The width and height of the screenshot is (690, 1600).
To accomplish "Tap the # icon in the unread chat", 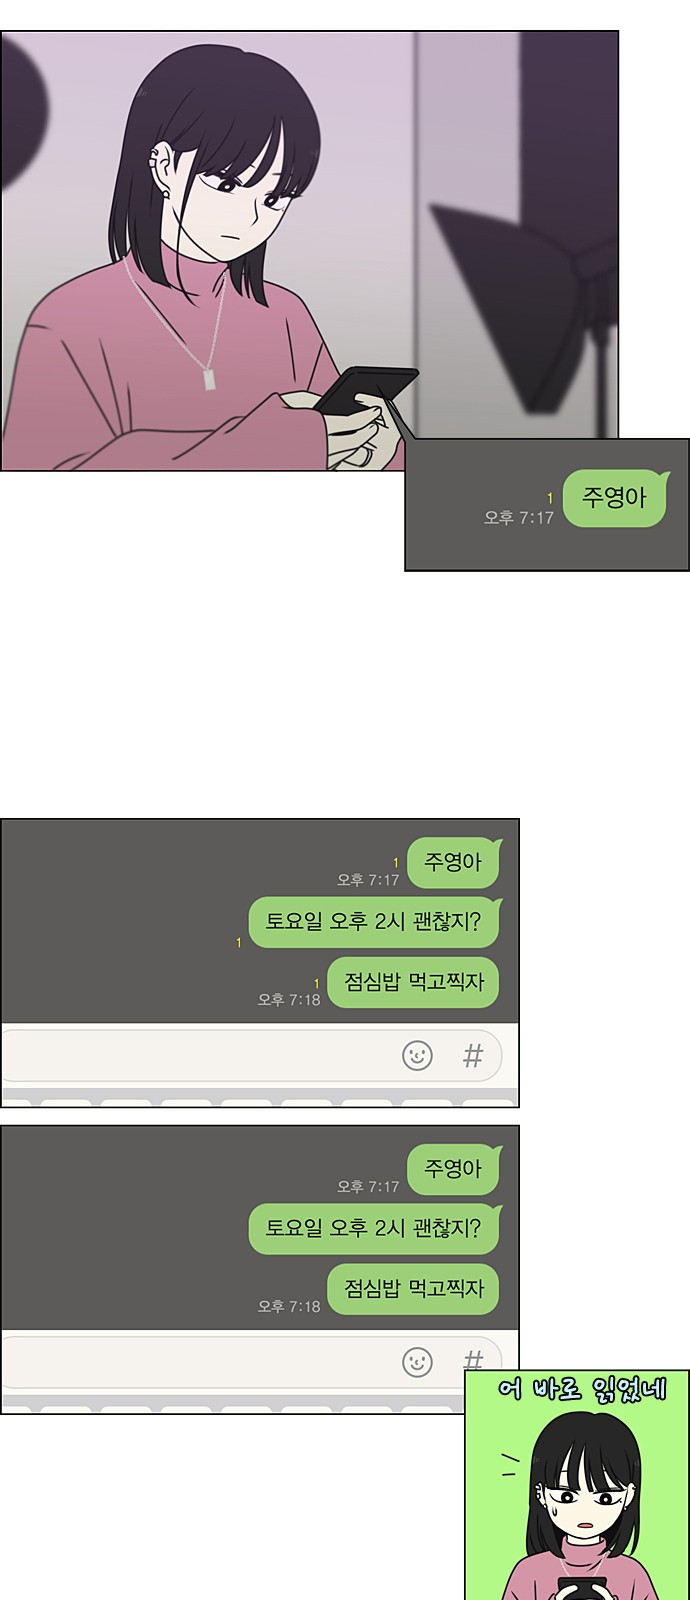I will click(x=473, y=1055).
